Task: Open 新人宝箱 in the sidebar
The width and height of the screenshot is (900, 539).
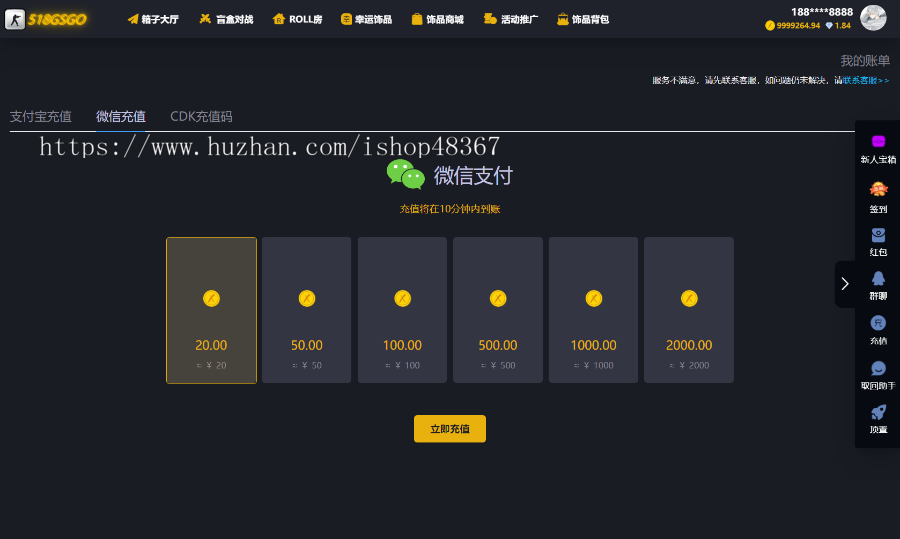Action: click(x=878, y=149)
